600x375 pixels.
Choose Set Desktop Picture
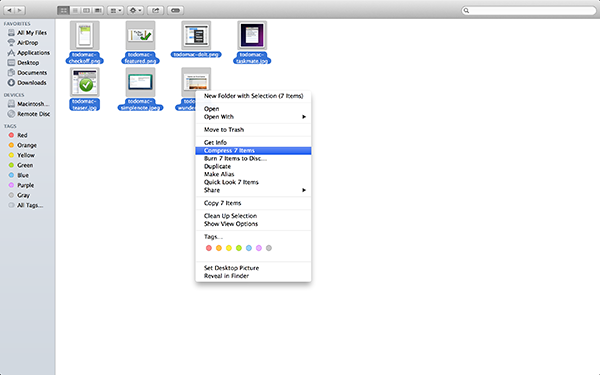click(253, 268)
